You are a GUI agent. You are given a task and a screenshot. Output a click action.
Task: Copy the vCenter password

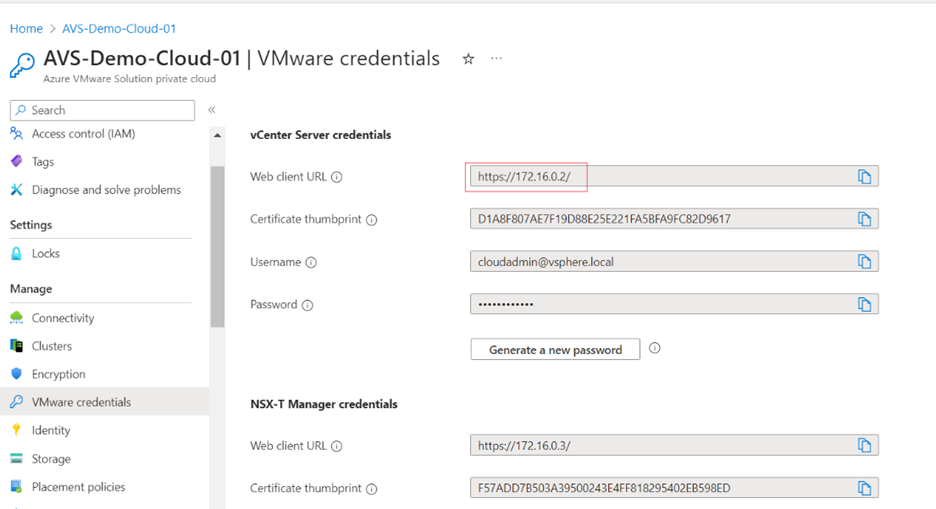pyautogui.click(x=864, y=304)
